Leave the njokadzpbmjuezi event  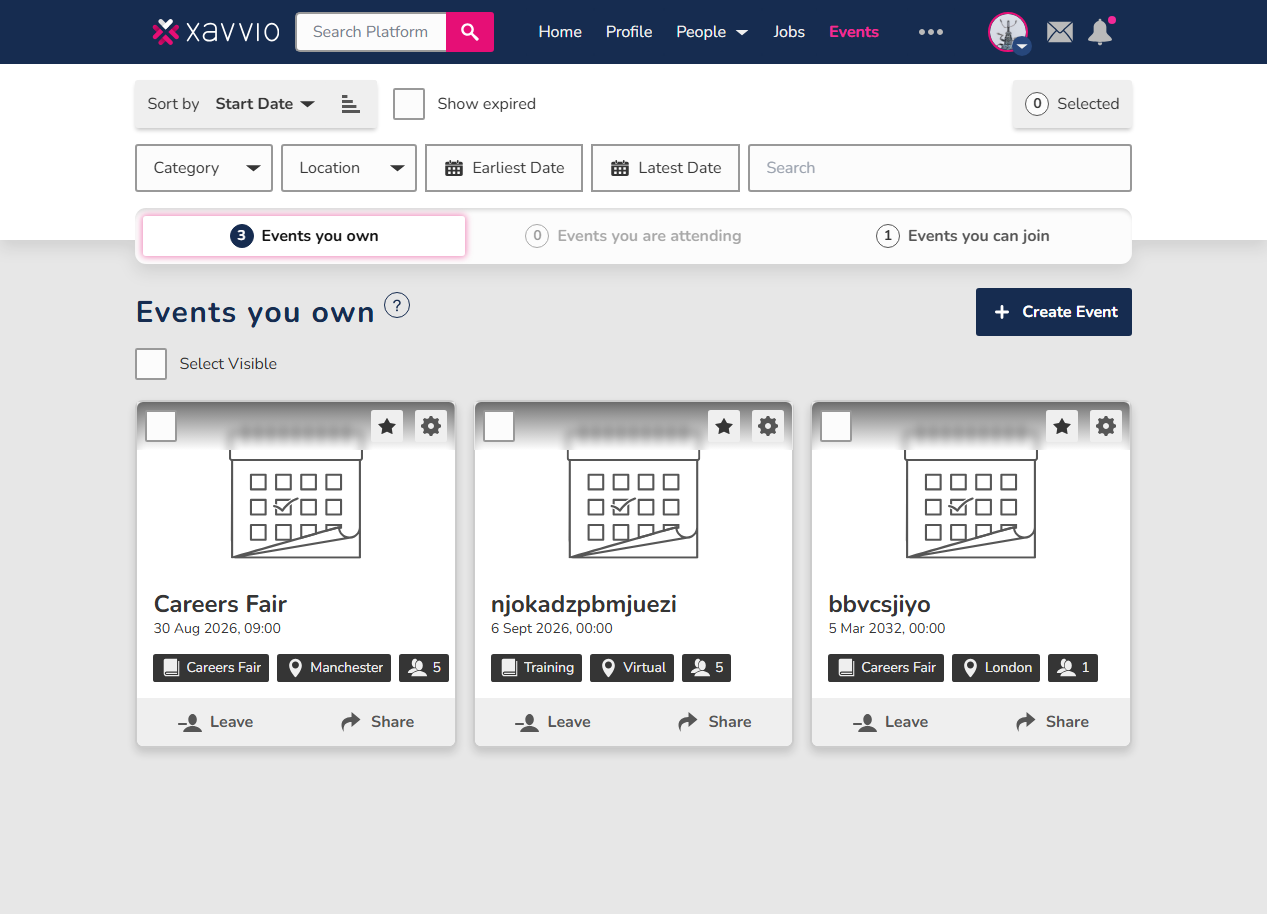point(554,722)
